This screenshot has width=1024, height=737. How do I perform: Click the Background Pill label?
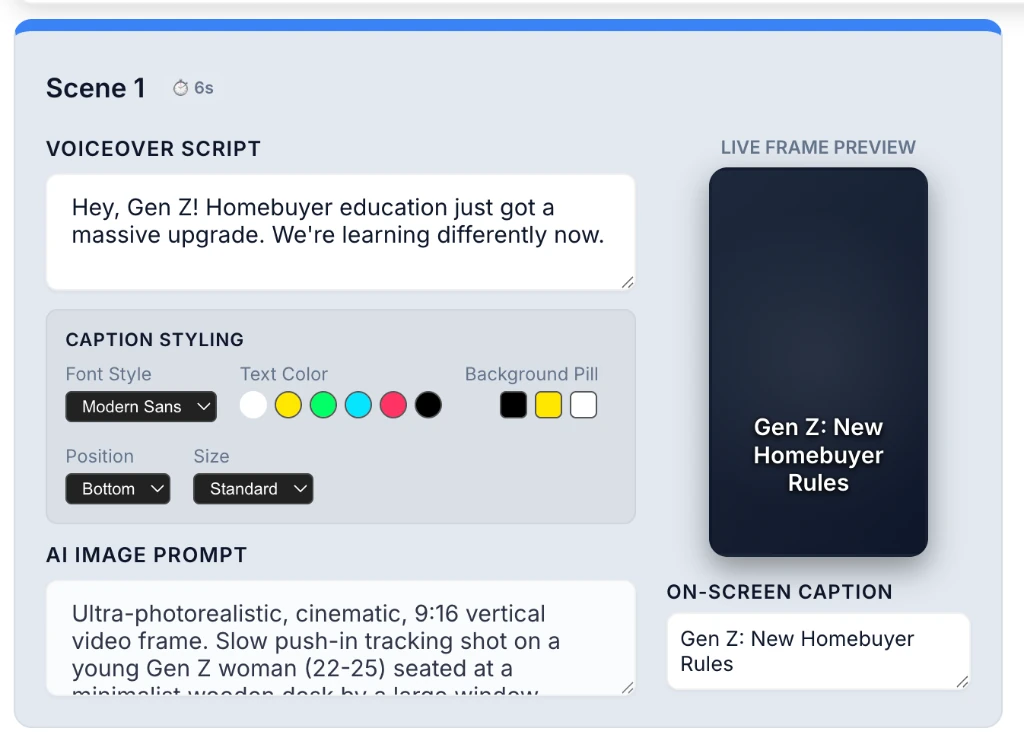[532, 374]
